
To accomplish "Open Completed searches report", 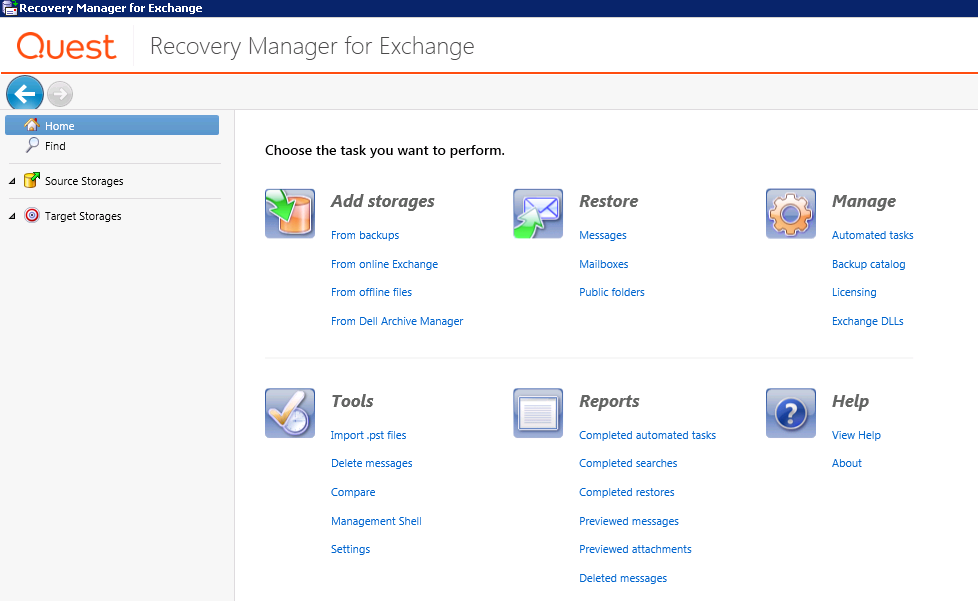I will (627, 463).
